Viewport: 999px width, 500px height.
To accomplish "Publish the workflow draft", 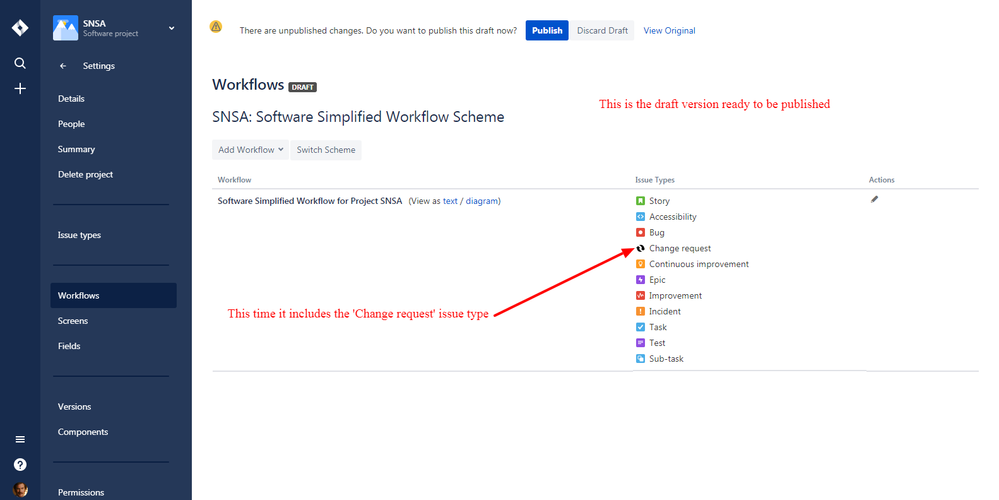I will coord(547,31).
